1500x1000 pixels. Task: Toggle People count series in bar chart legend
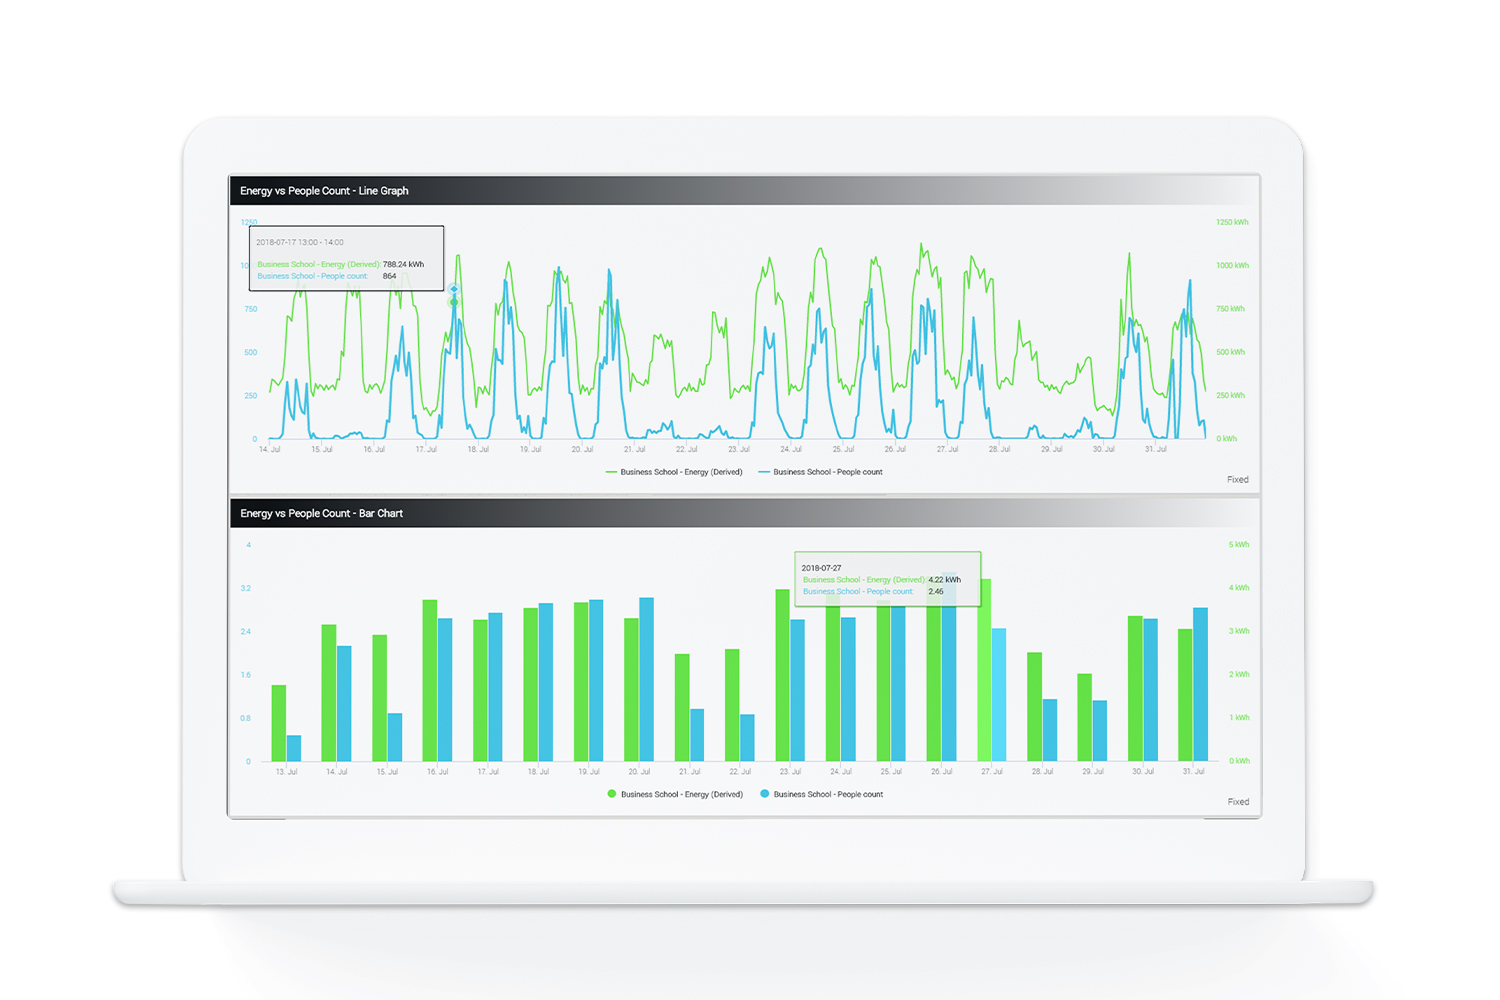click(822, 794)
